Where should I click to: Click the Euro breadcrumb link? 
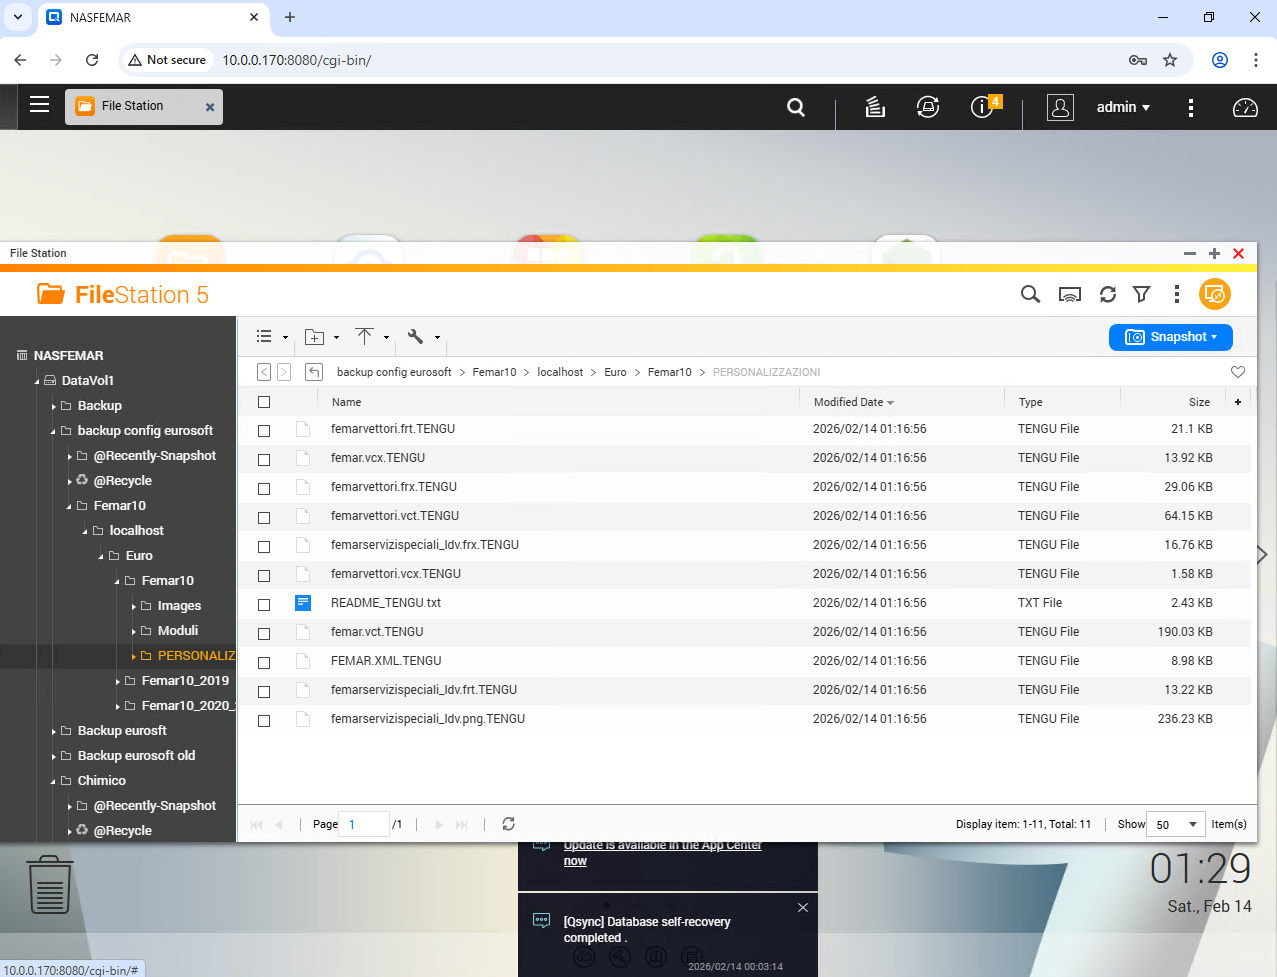(615, 372)
